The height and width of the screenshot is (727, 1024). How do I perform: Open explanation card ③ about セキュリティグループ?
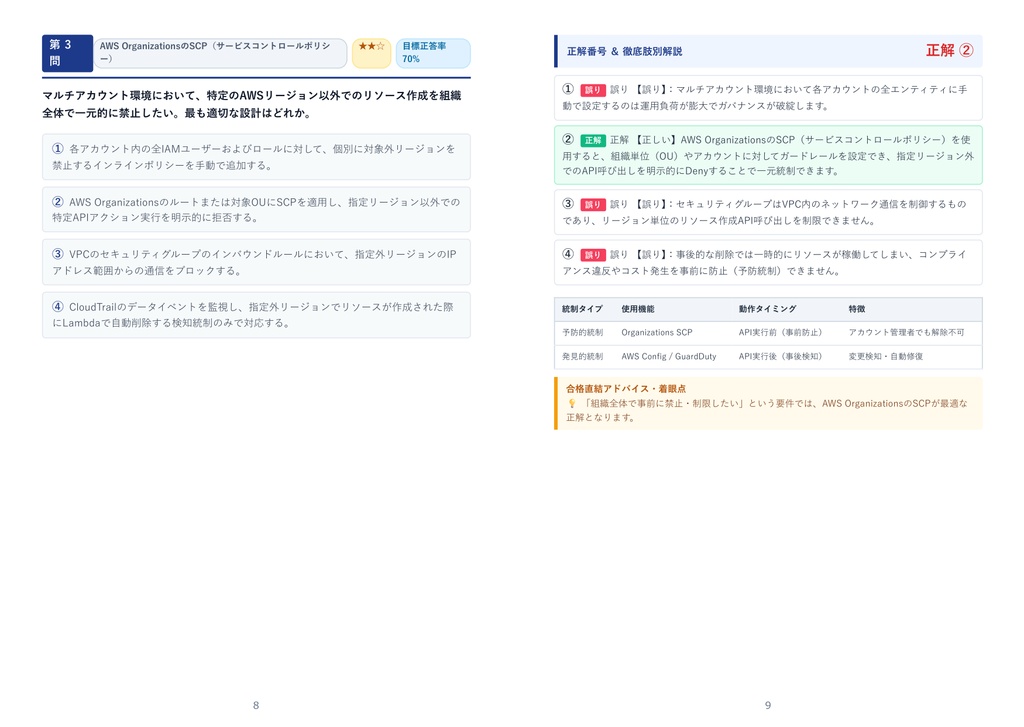[x=768, y=212]
